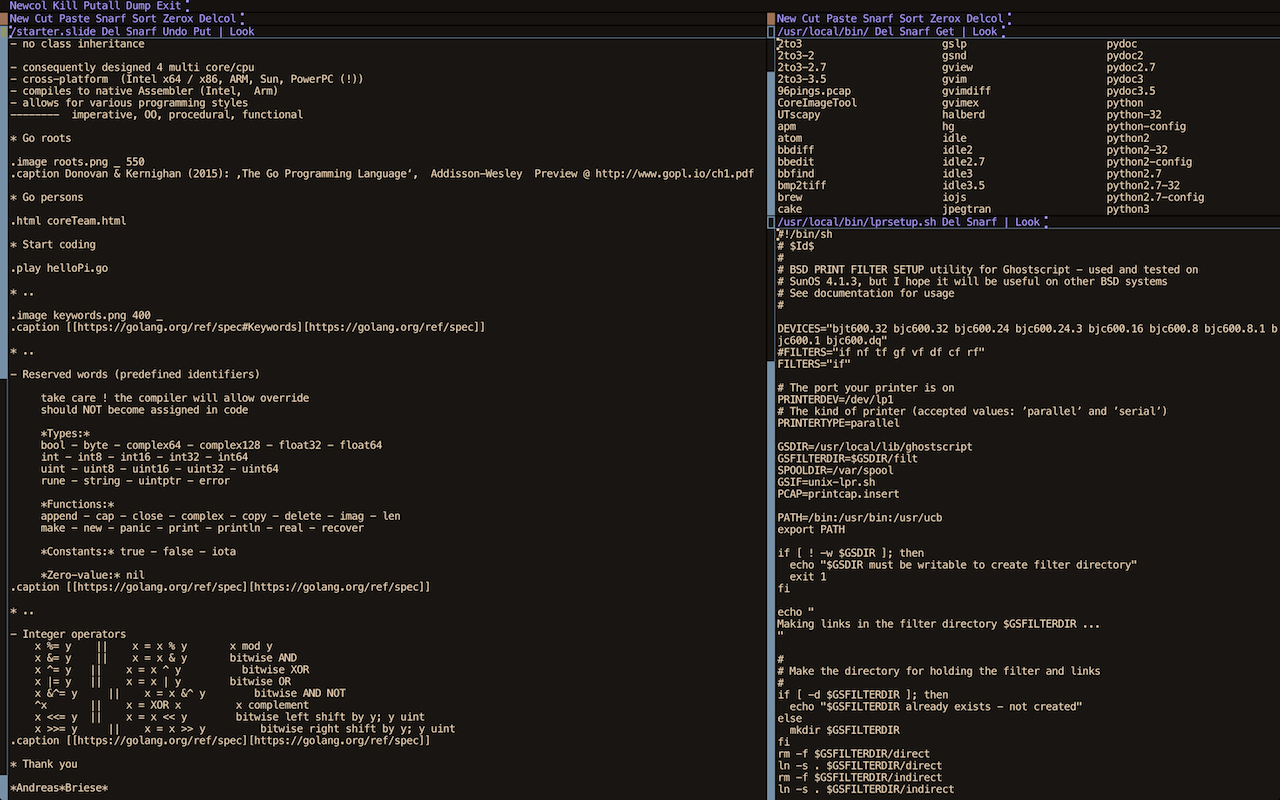This screenshot has width=1280, height=800.
Task: Click Delcol in the left column tag
Action: click(218, 18)
